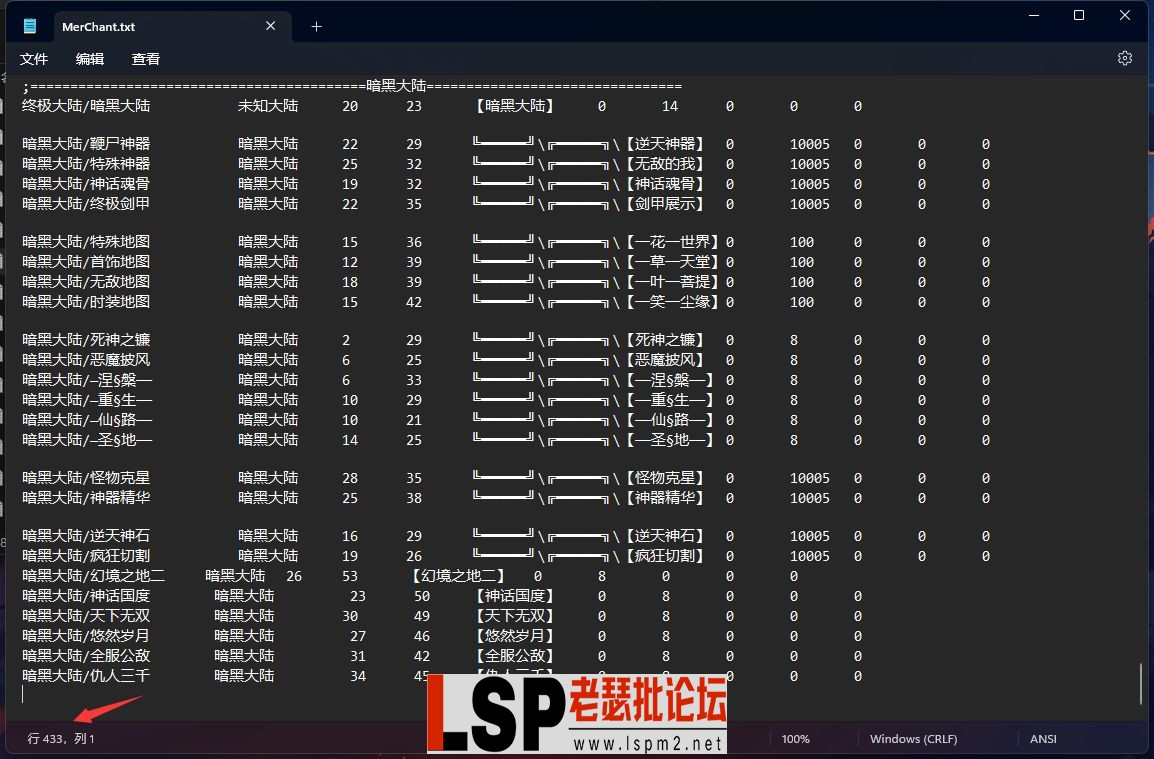Click text 终极大陆/暗黑大陆
This screenshot has width=1154, height=759.
[86, 106]
